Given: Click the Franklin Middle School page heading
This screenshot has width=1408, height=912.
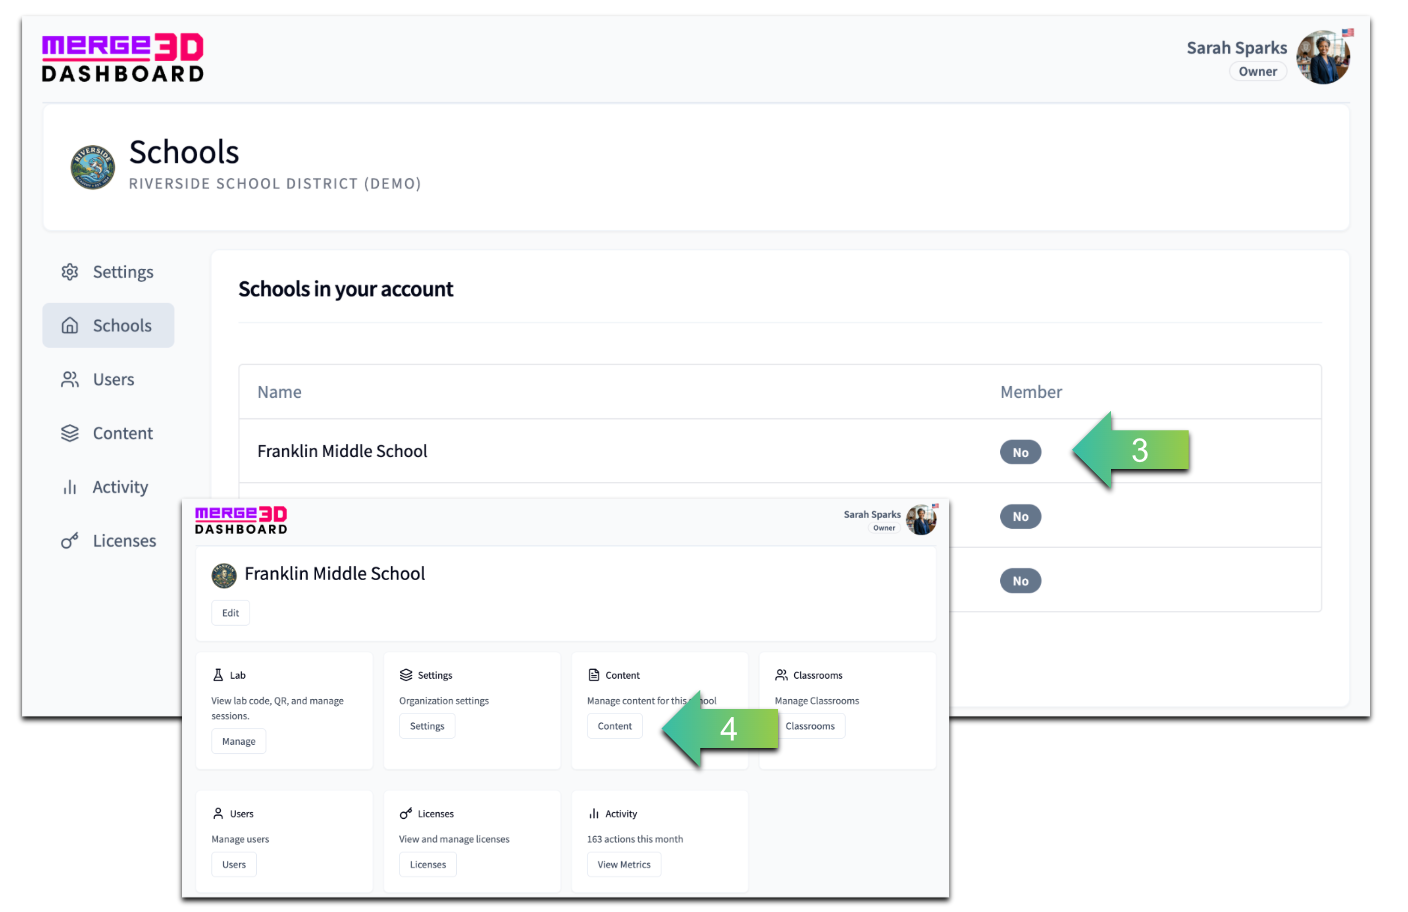Looking at the screenshot, I should coord(335,574).
